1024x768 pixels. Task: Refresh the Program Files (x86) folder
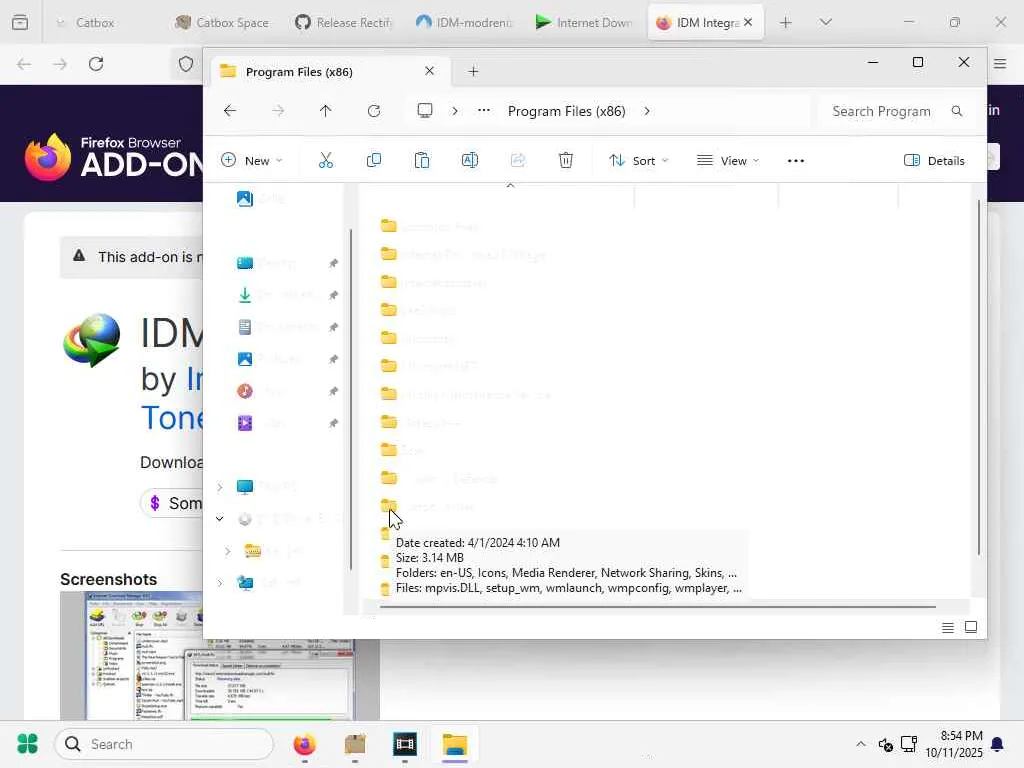tap(374, 111)
